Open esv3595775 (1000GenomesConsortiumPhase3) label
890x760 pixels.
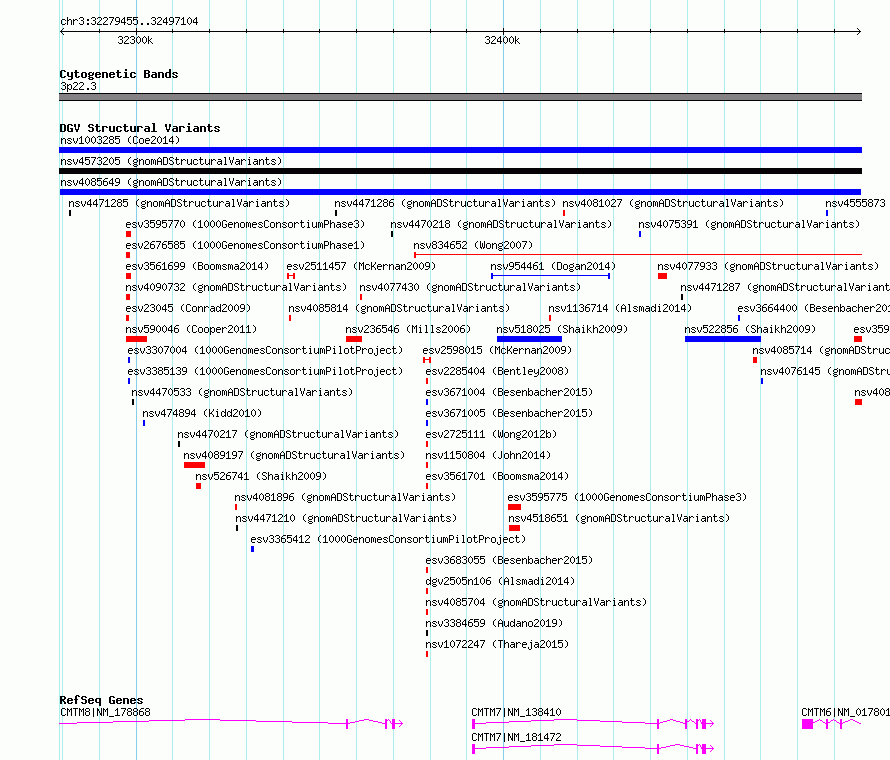coord(627,497)
